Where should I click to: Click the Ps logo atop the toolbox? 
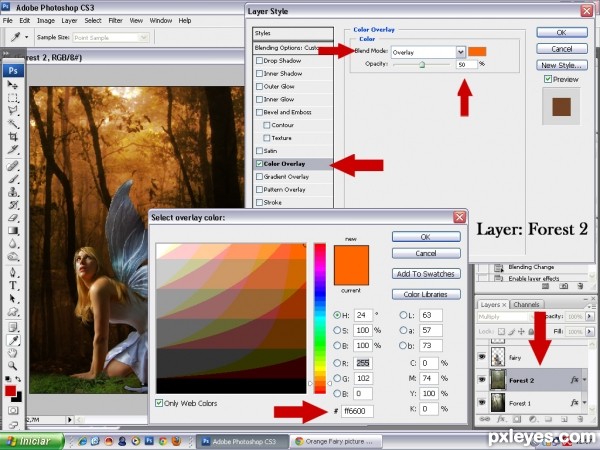[x=13, y=71]
